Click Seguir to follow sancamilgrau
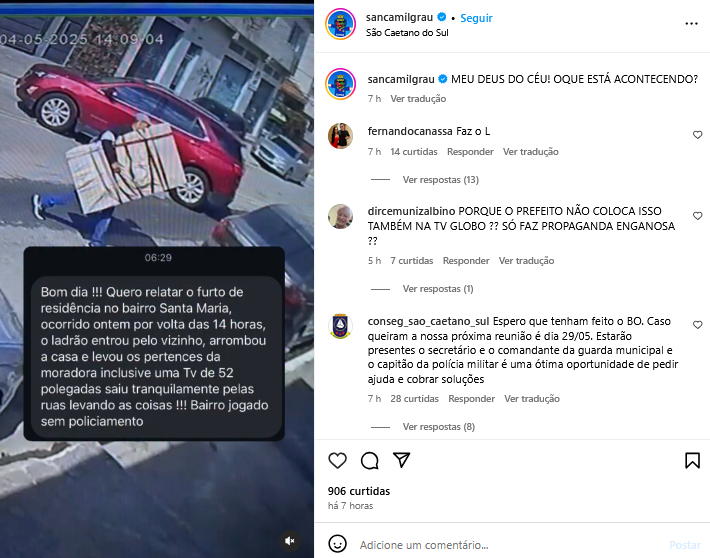This screenshot has height=558, width=710. pos(476,18)
